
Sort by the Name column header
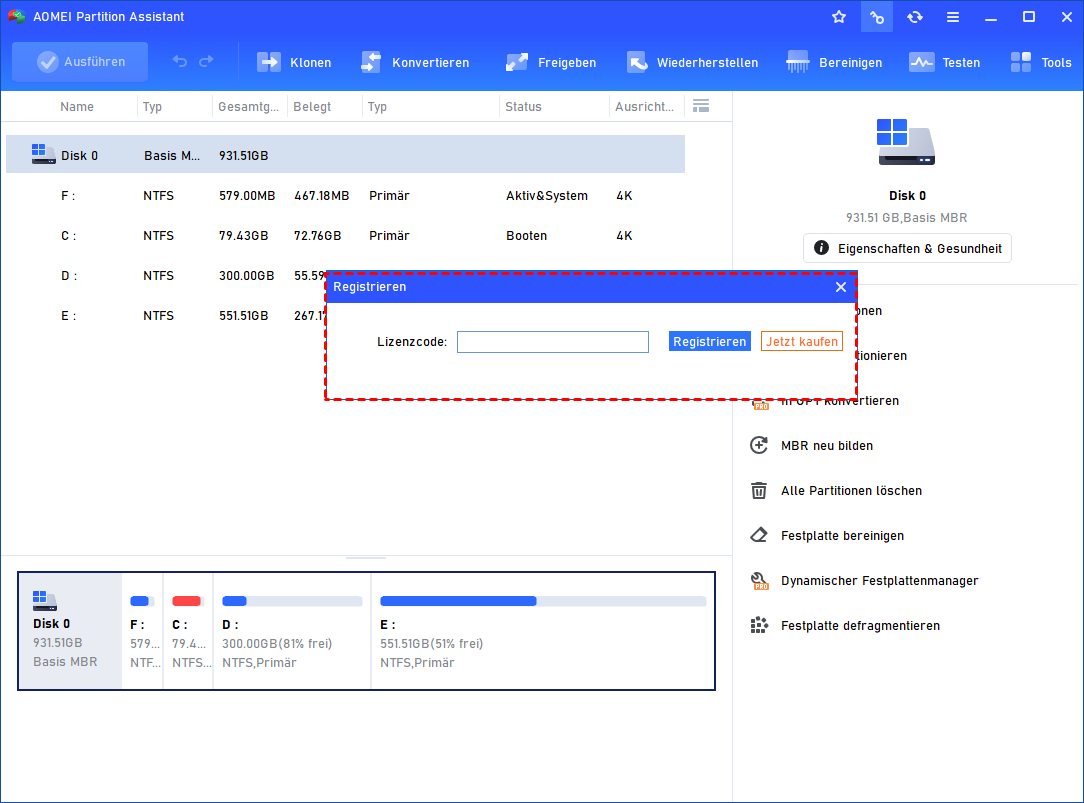tap(77, 106)
